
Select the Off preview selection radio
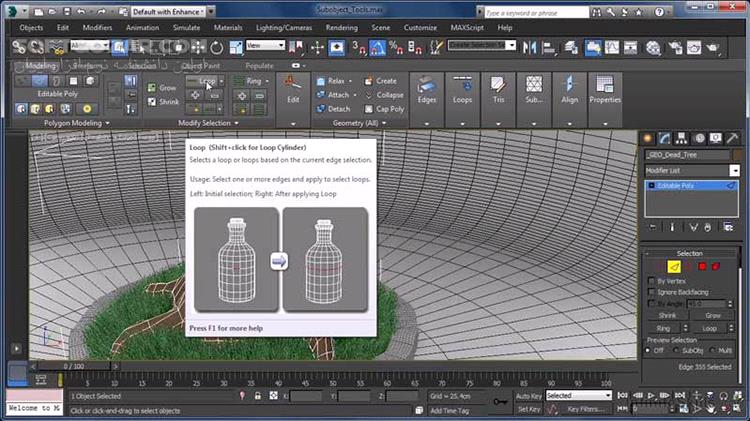648,350
